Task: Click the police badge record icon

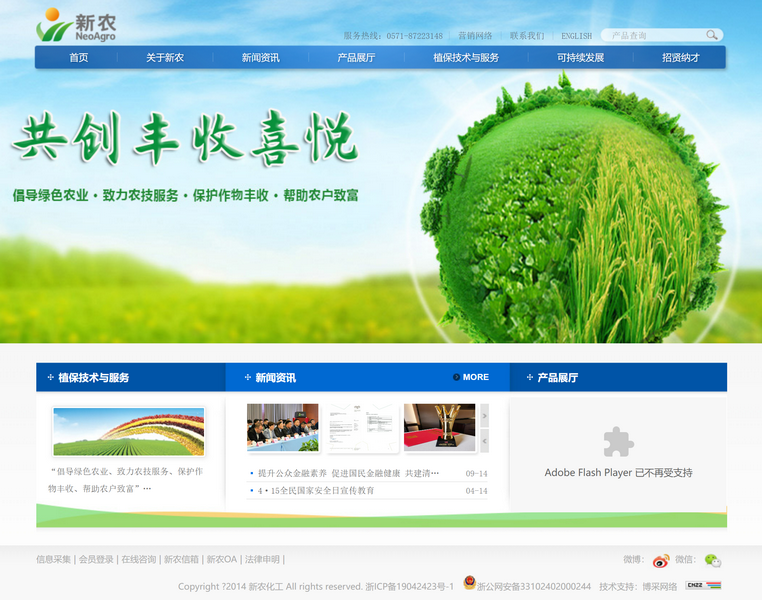Action: coord(469,584)
